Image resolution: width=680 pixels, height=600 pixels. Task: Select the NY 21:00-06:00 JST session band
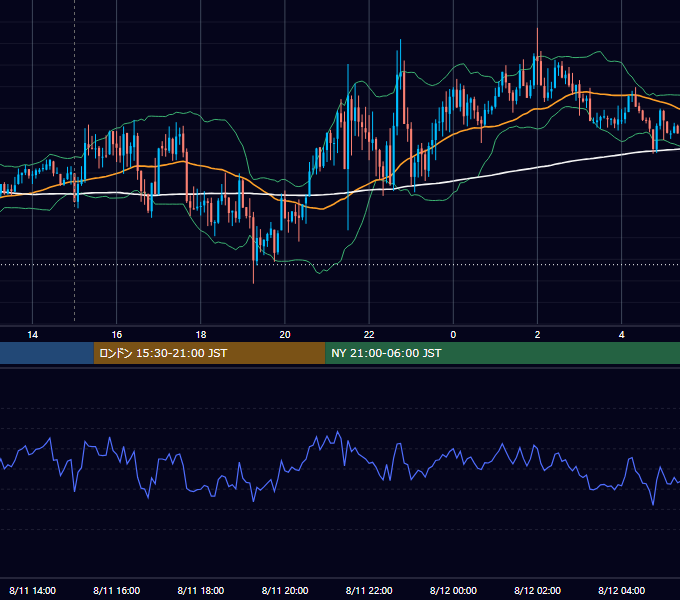point(503,353)
